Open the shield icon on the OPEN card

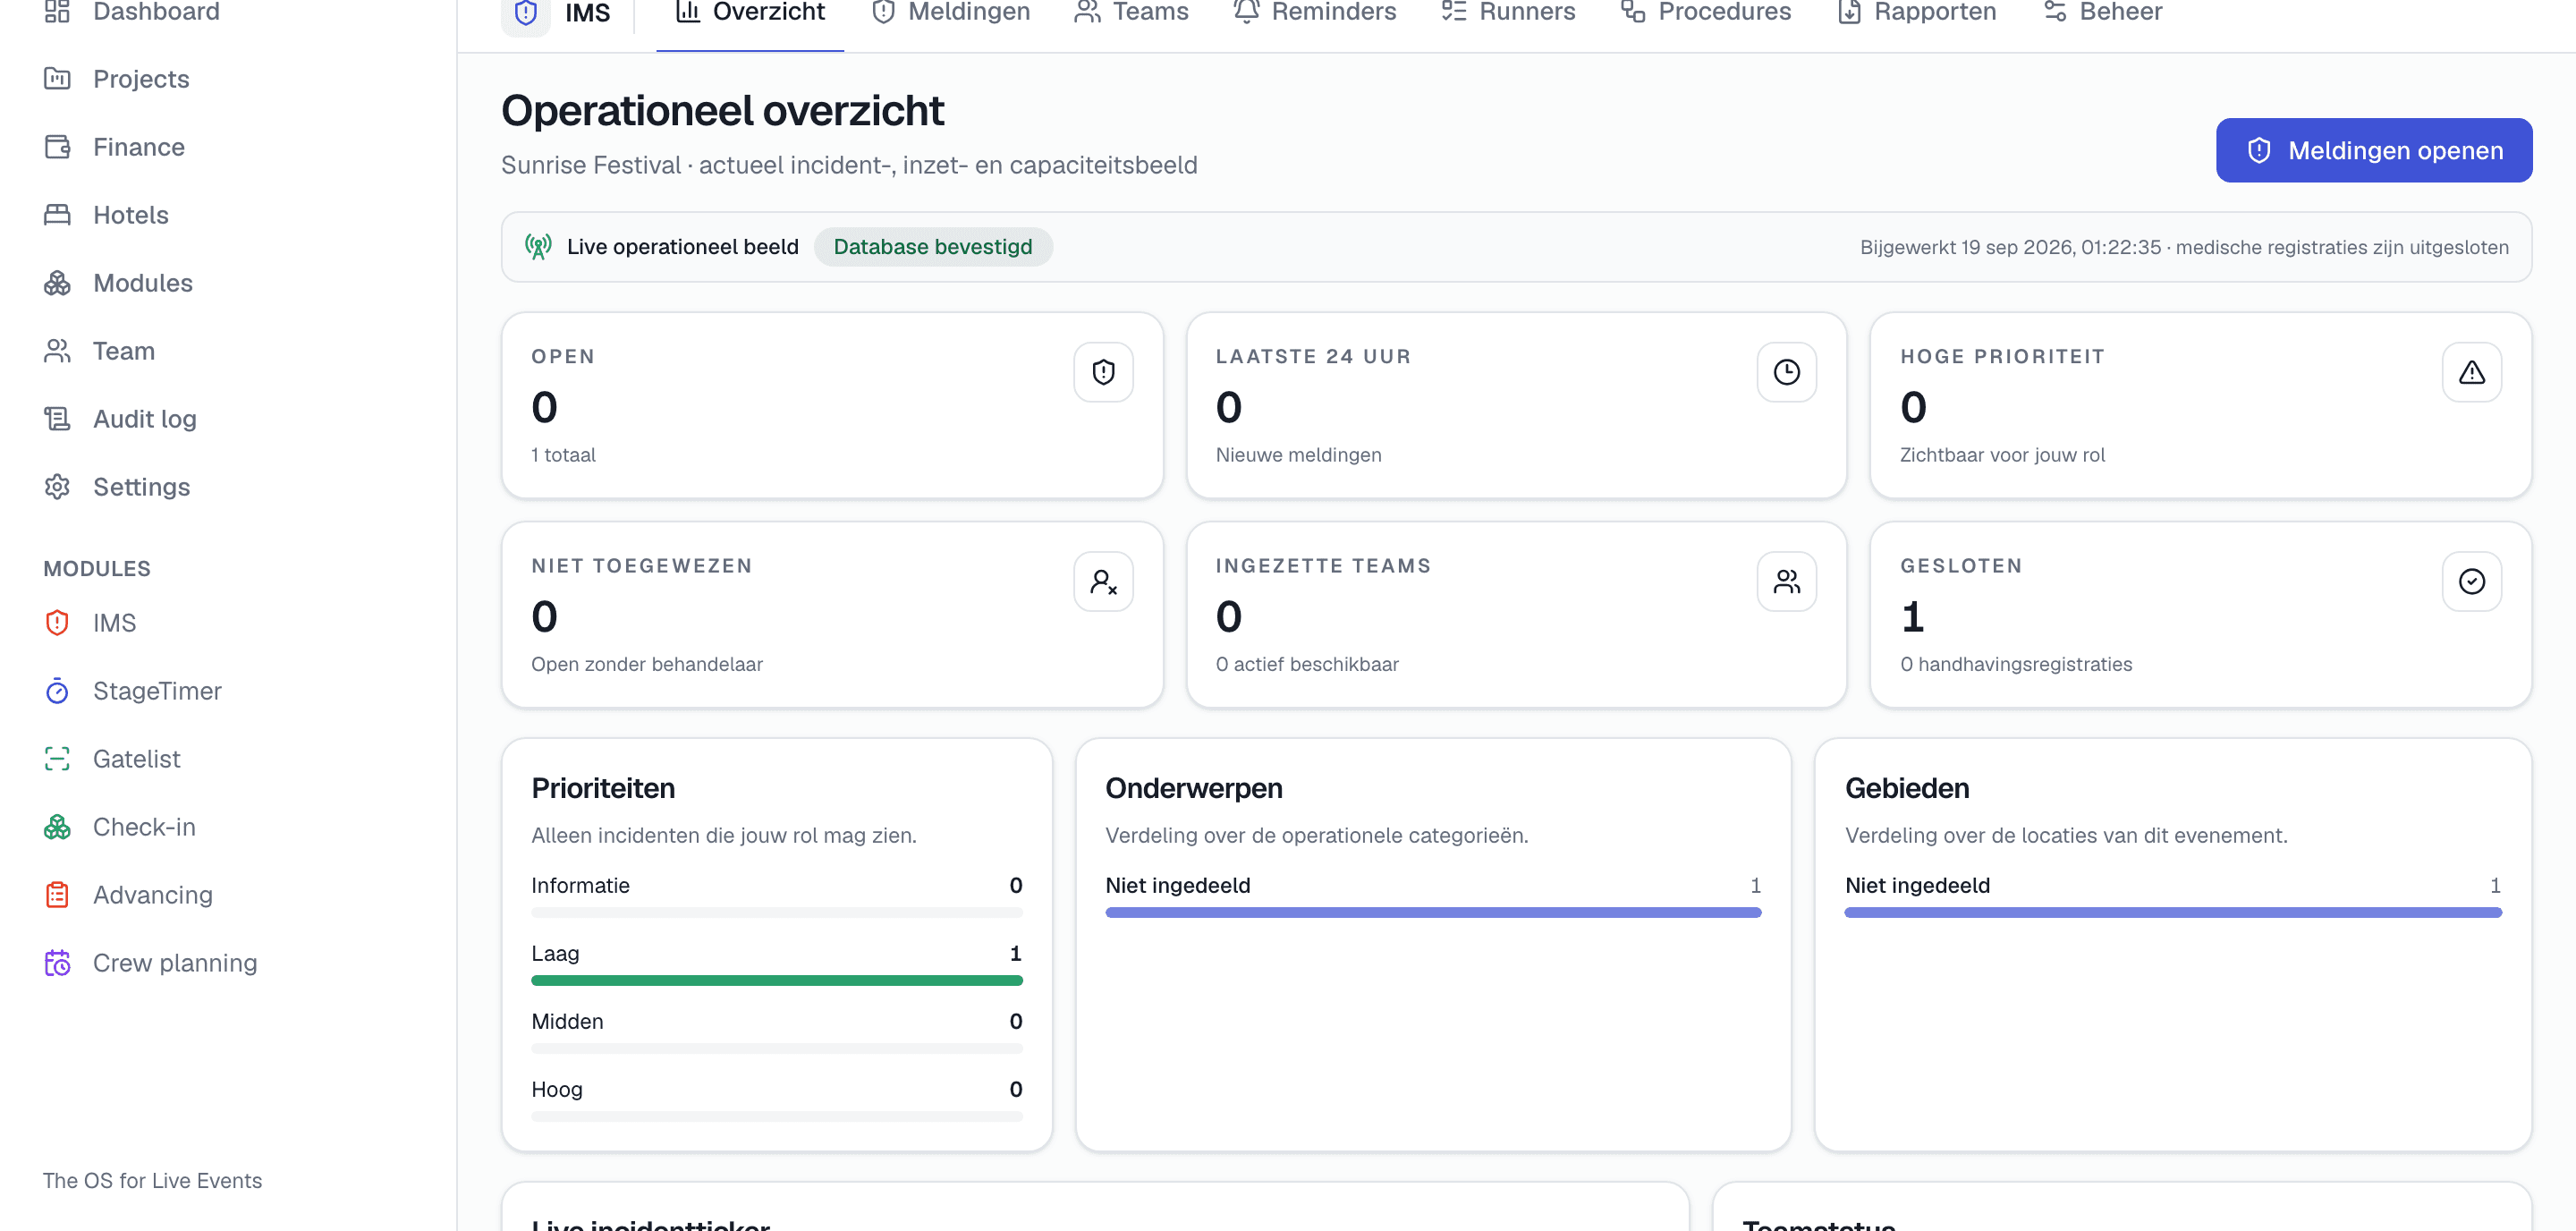[1103, 372]
